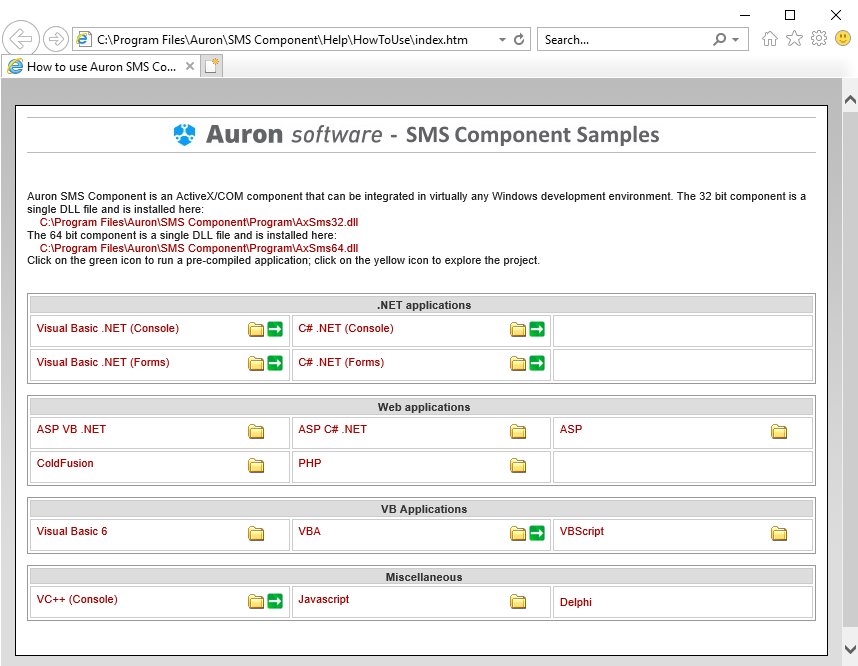Image resolution: width=858 pixels, height=666 pixels.
Task: Explore the ASP VB .NET project folder
Action: 256,432
